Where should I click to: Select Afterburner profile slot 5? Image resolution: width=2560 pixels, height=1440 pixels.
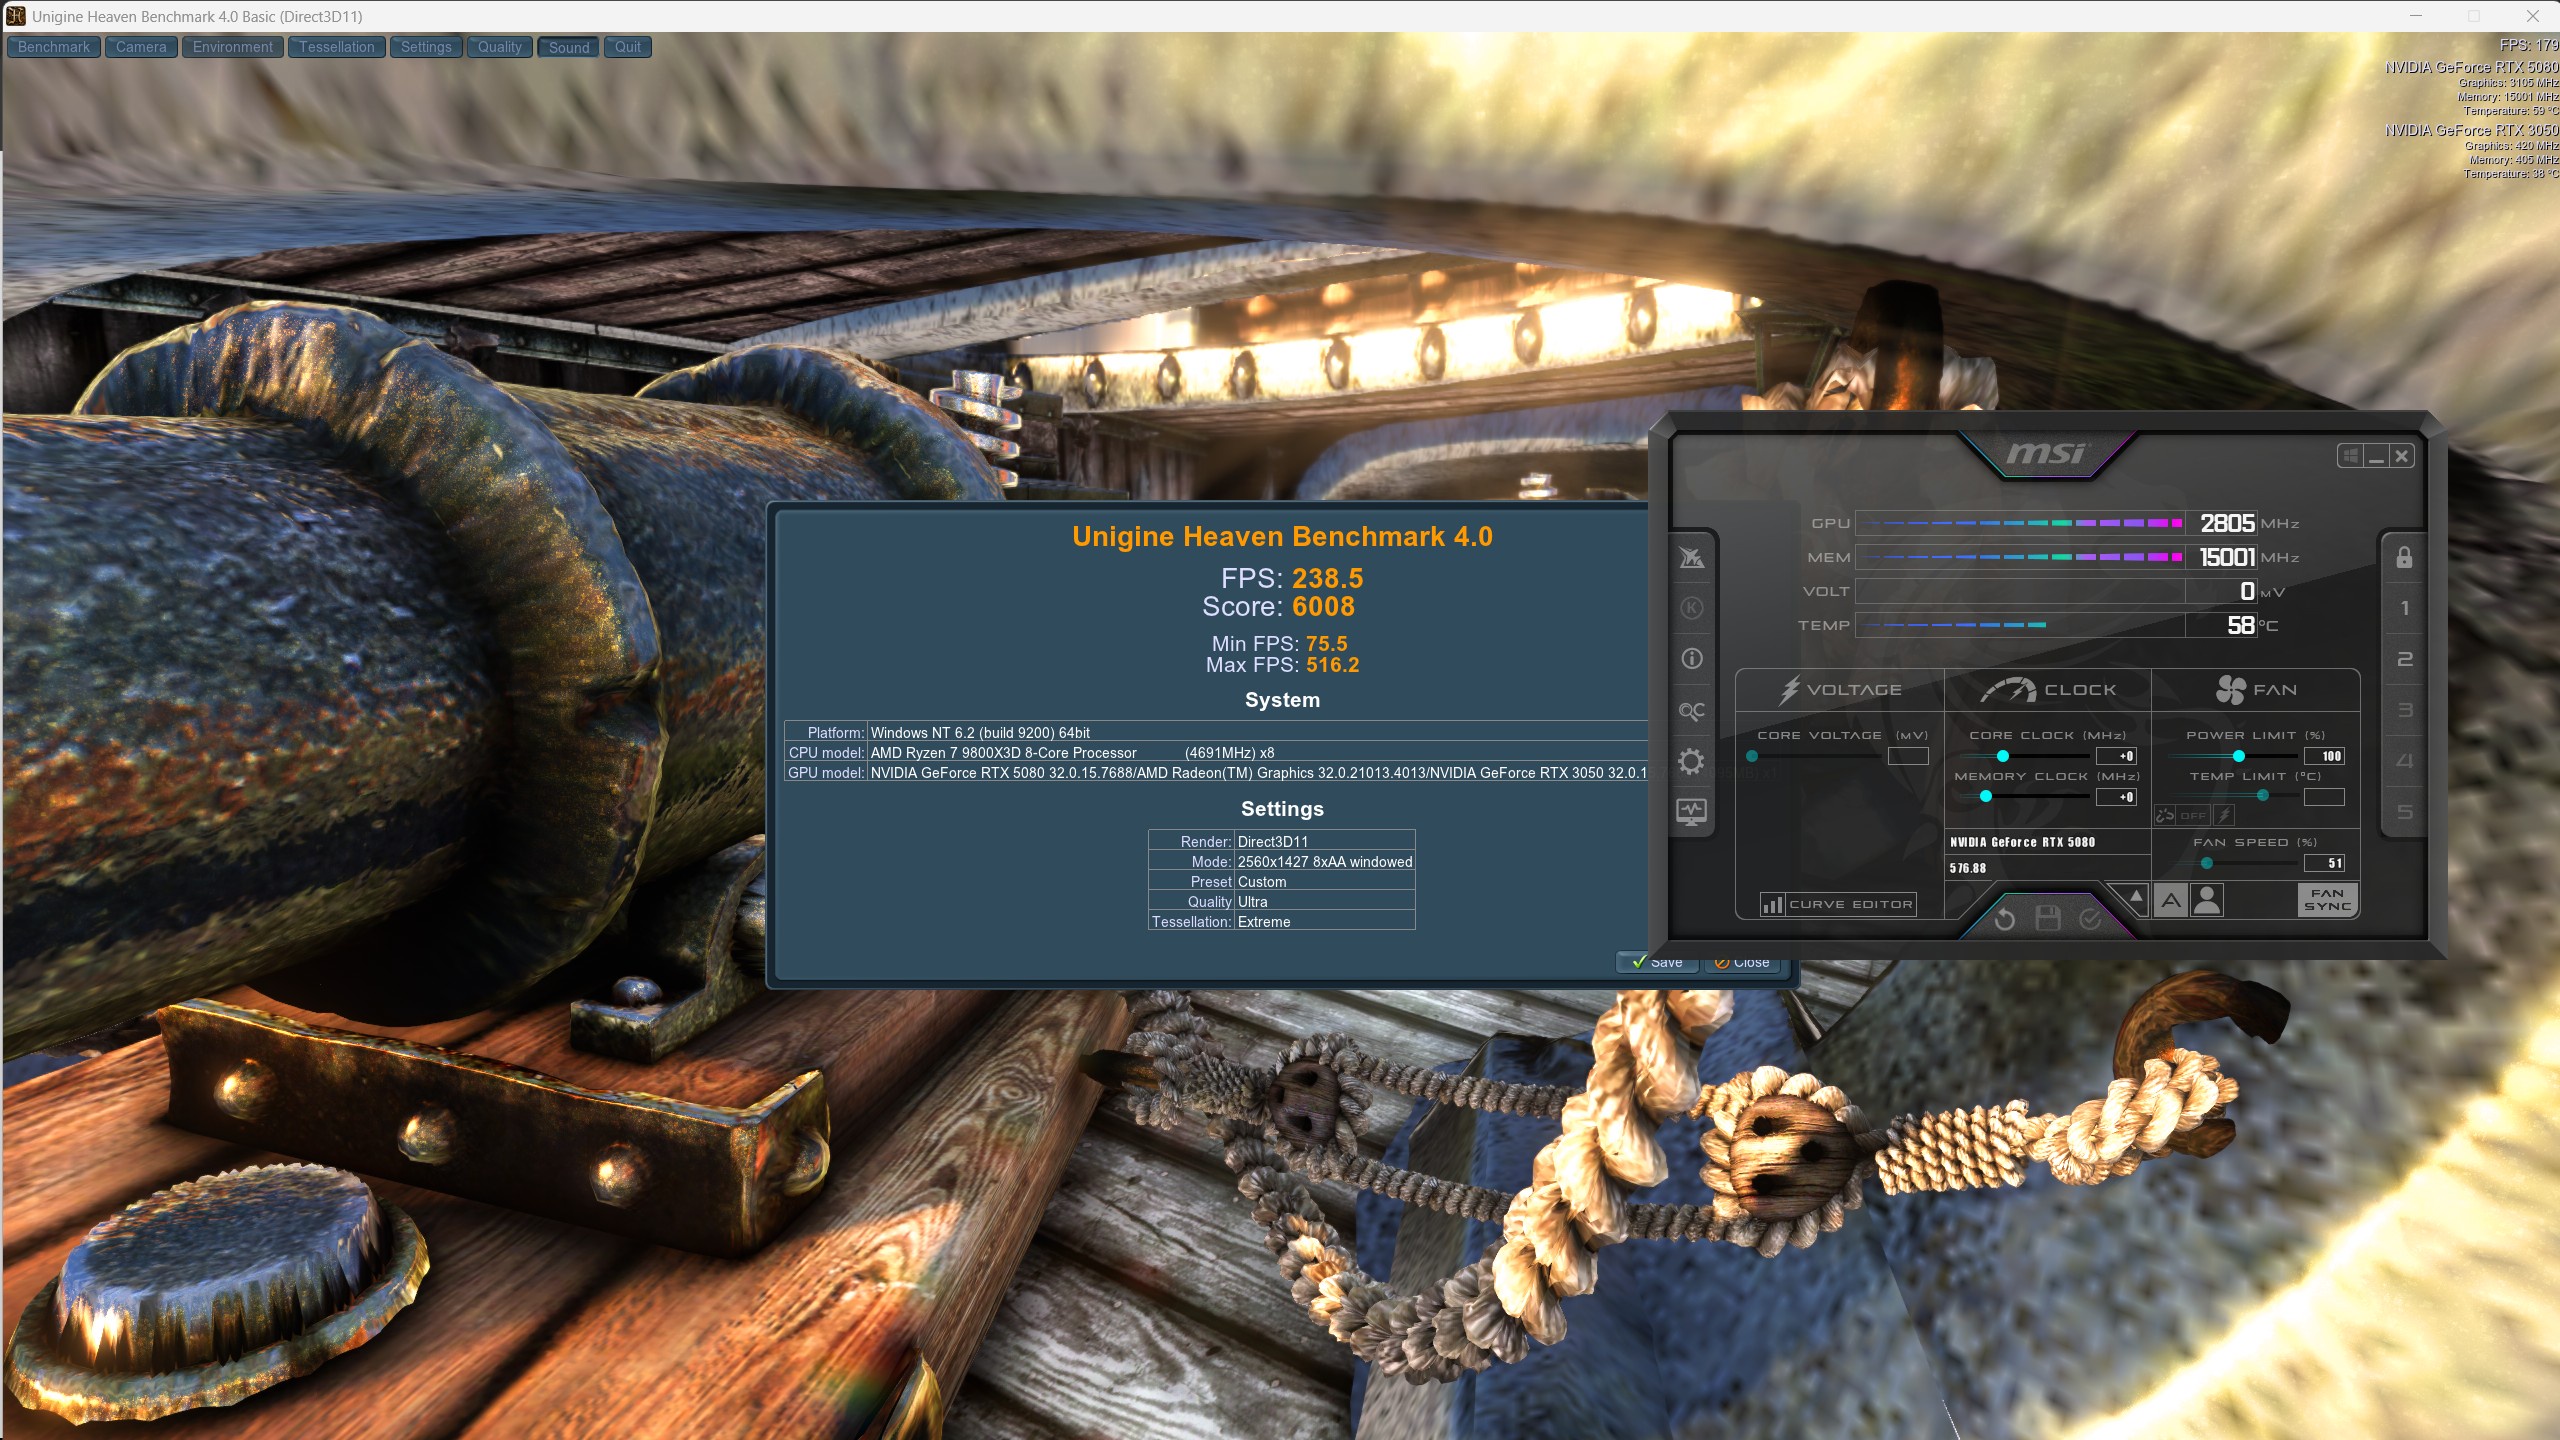point(2405,812)
